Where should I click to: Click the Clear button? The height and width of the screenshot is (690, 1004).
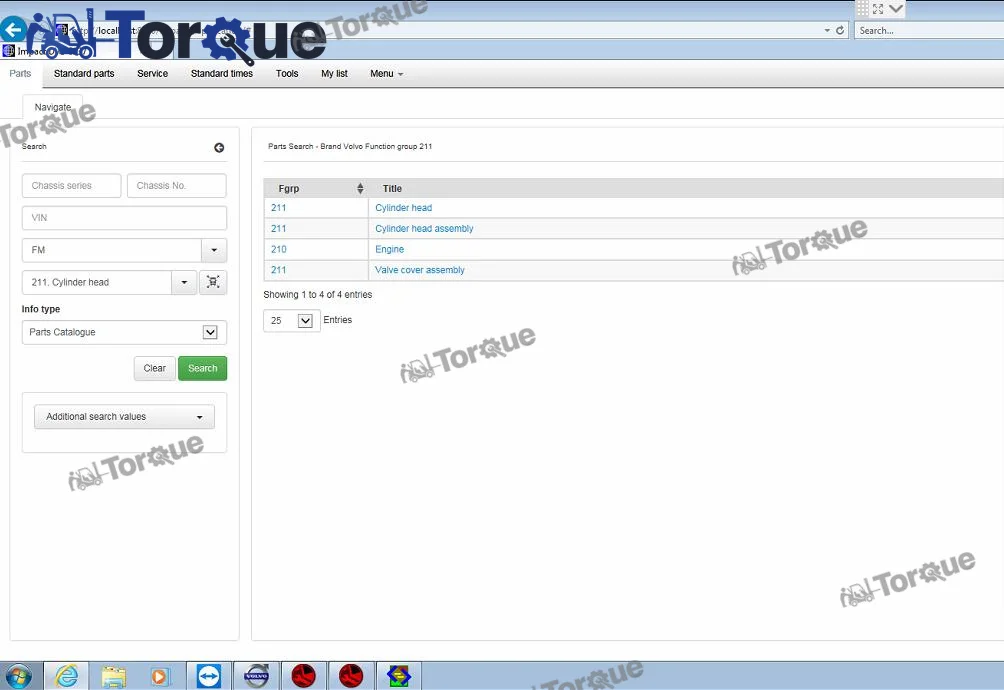click(154, 368)
